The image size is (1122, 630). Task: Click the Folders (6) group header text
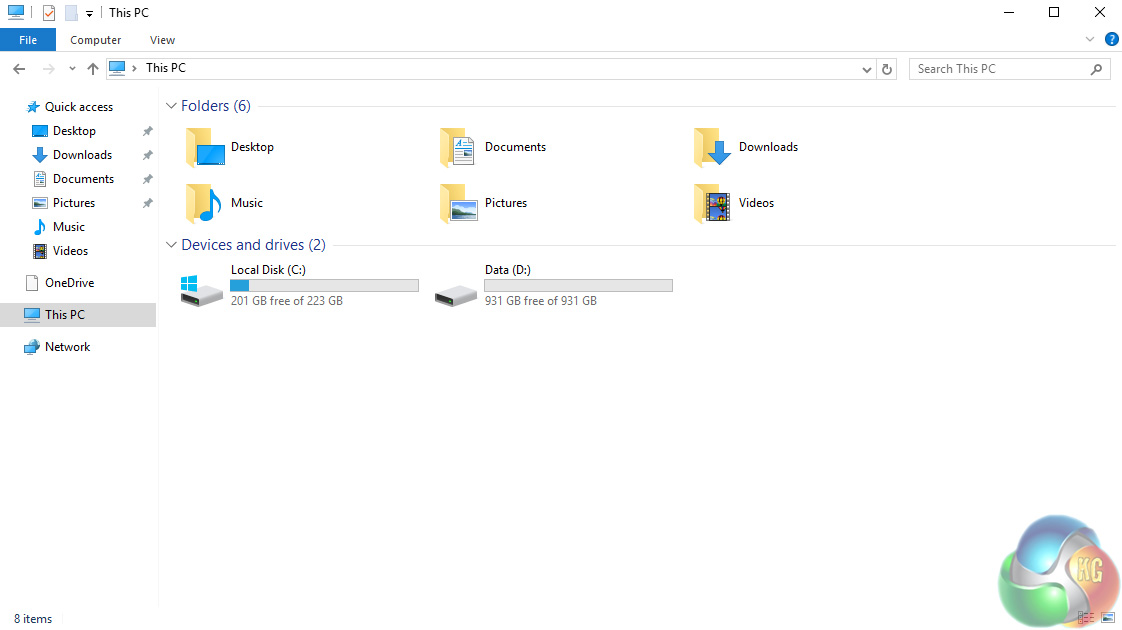click(x=216, y=106)
